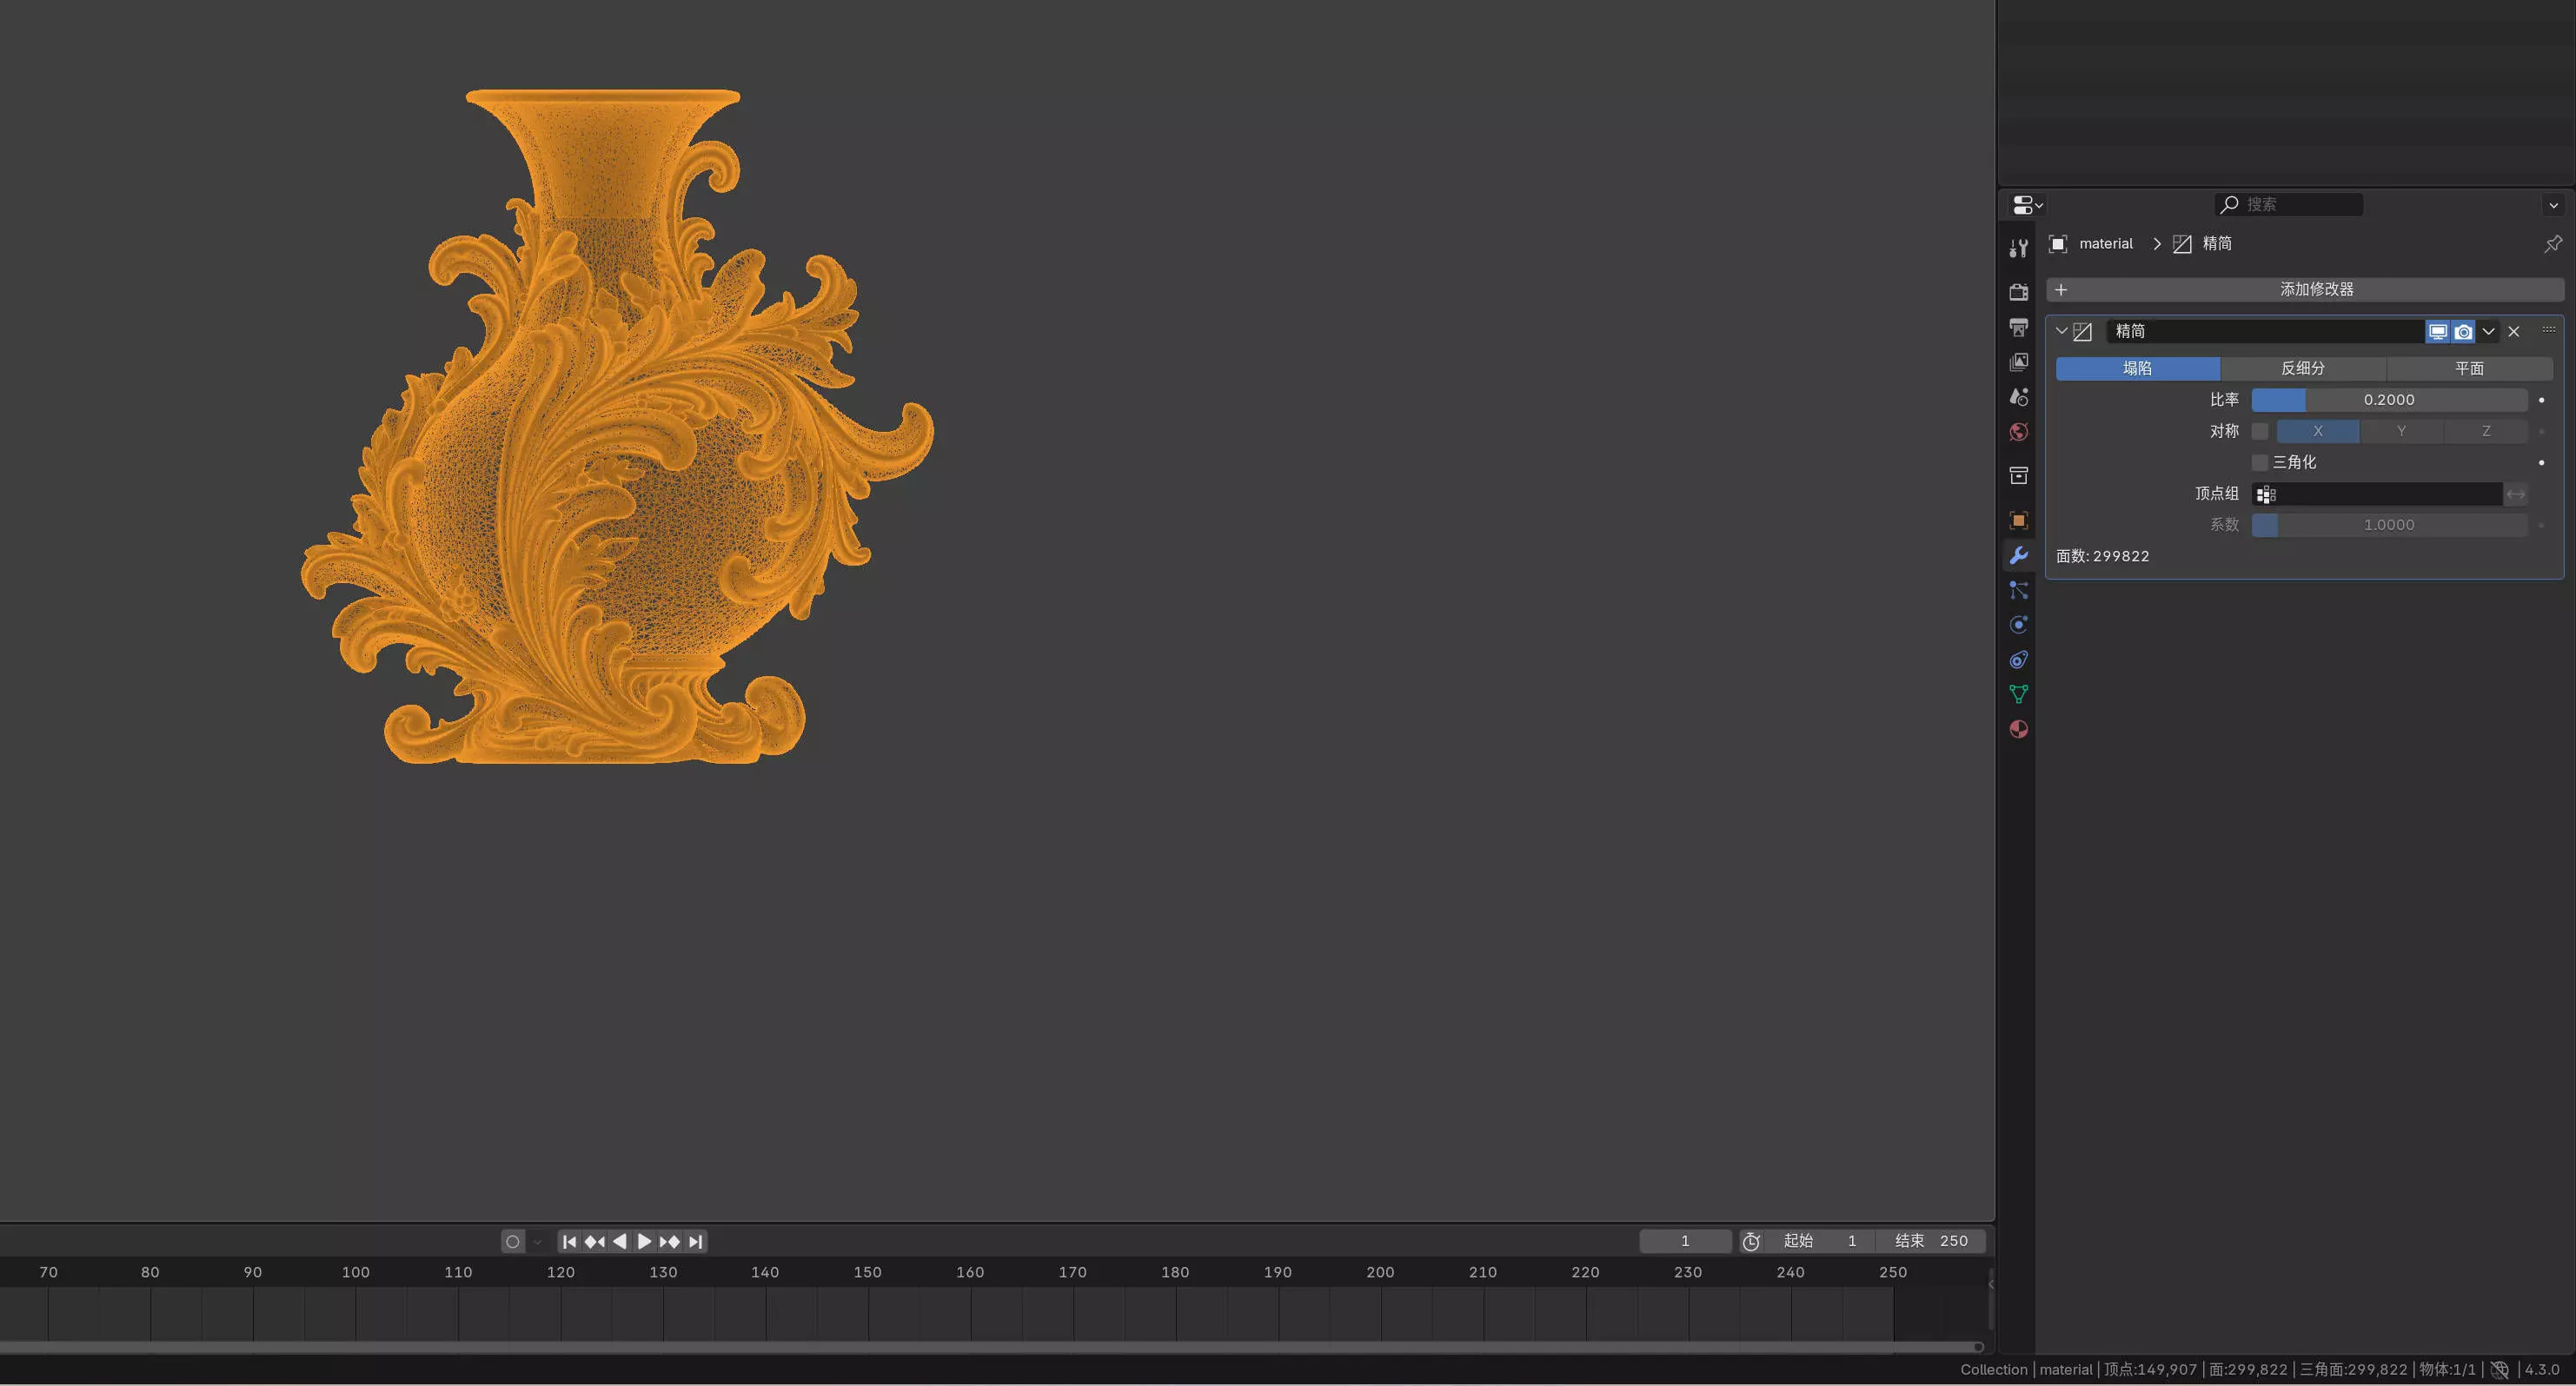Open the World properties tab
Viewport: 2576px width, 1386px height.
click(2018, 432)
